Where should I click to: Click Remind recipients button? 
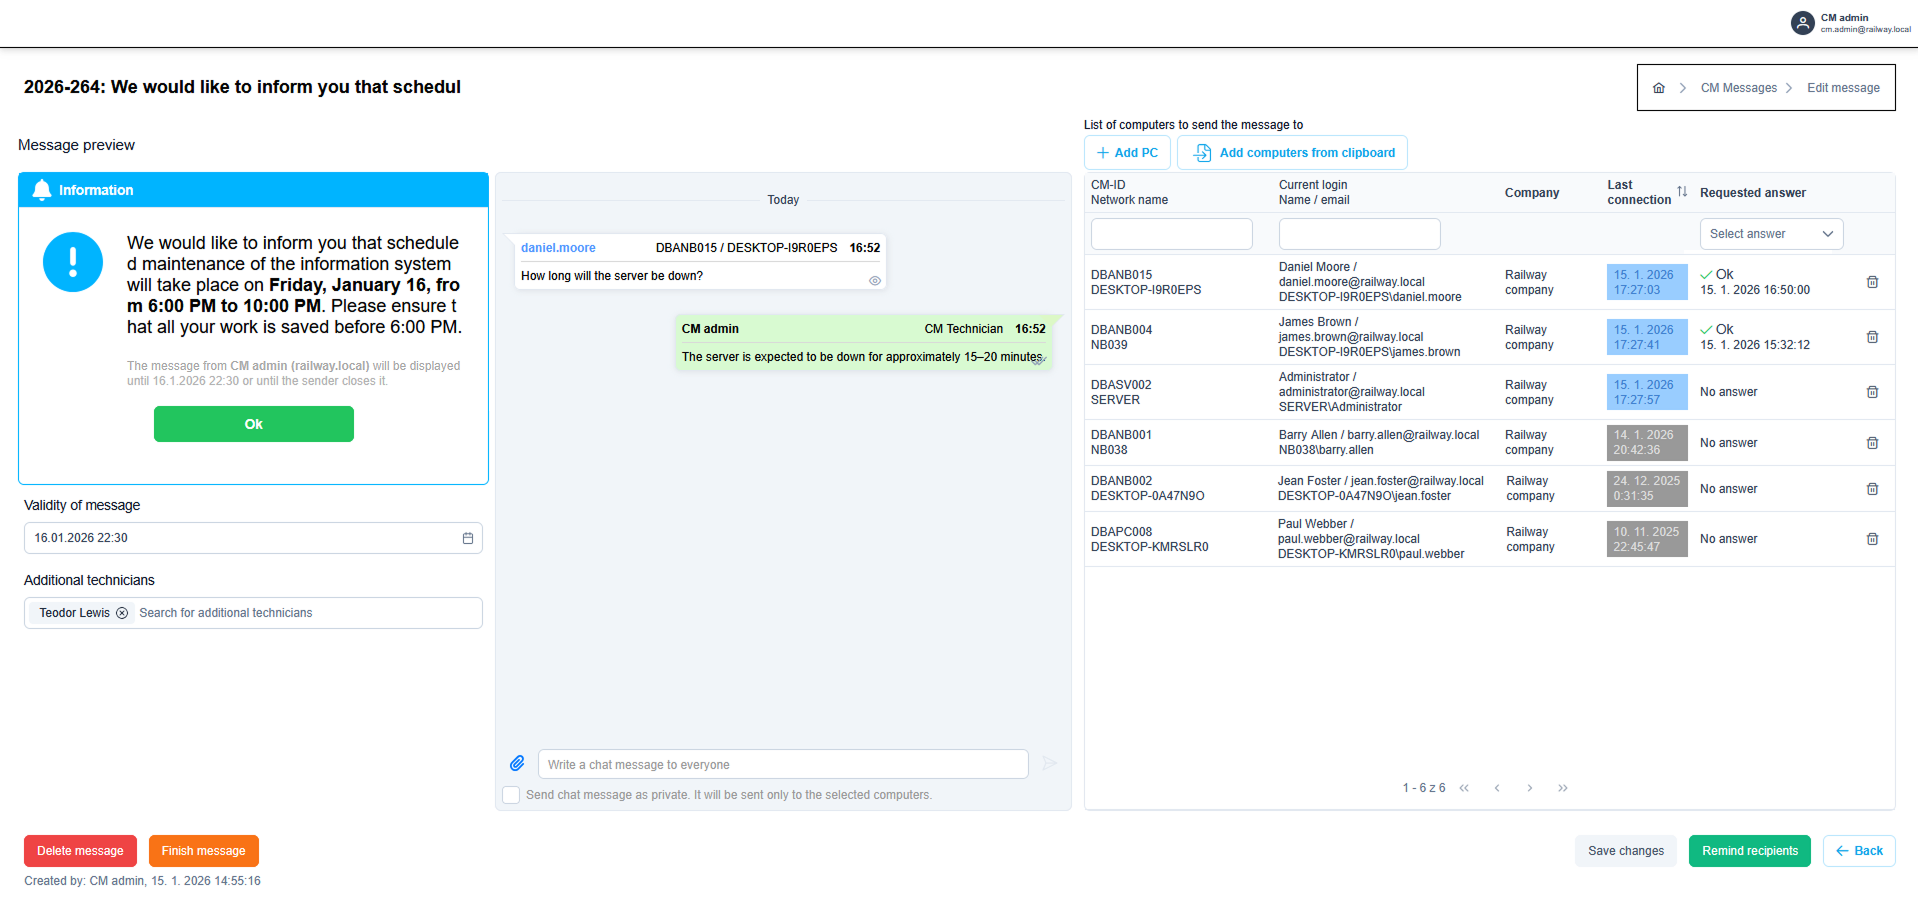click(x=1750, y=851)
